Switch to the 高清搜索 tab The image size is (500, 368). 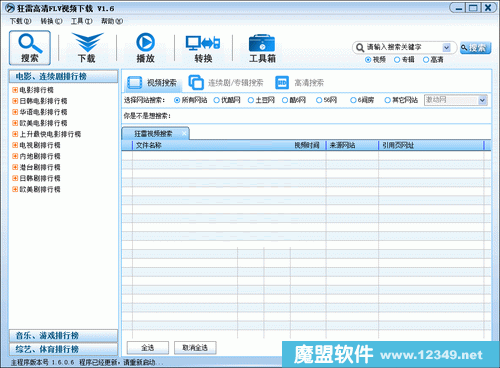point(300,82)
